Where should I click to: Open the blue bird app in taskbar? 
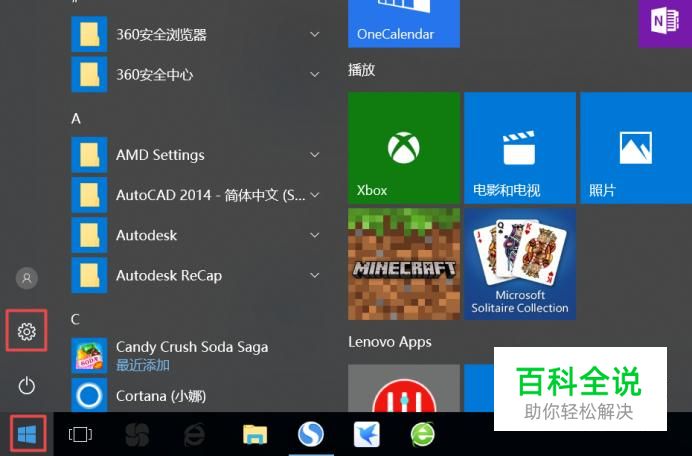tap(366, 434)
